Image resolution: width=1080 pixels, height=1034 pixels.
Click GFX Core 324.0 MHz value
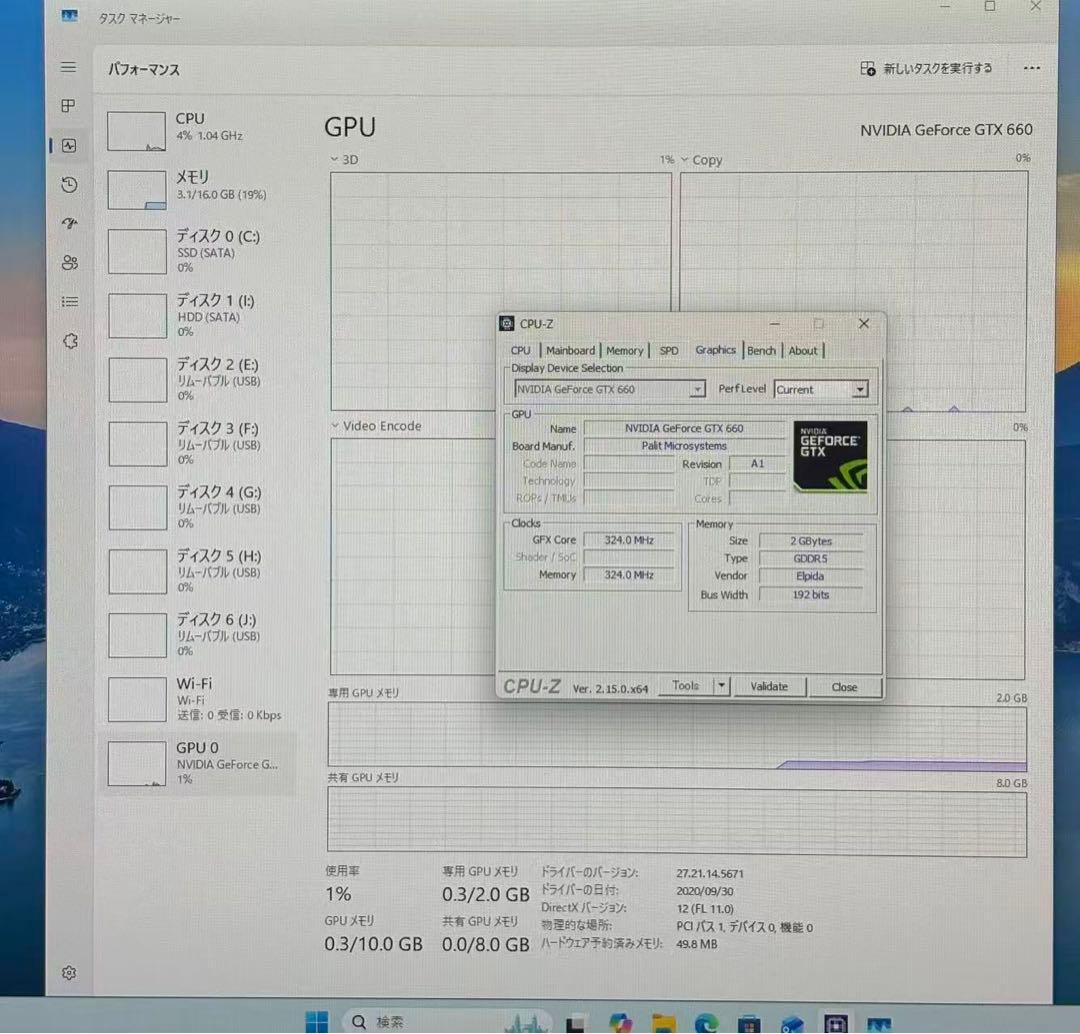pos(629,540)
